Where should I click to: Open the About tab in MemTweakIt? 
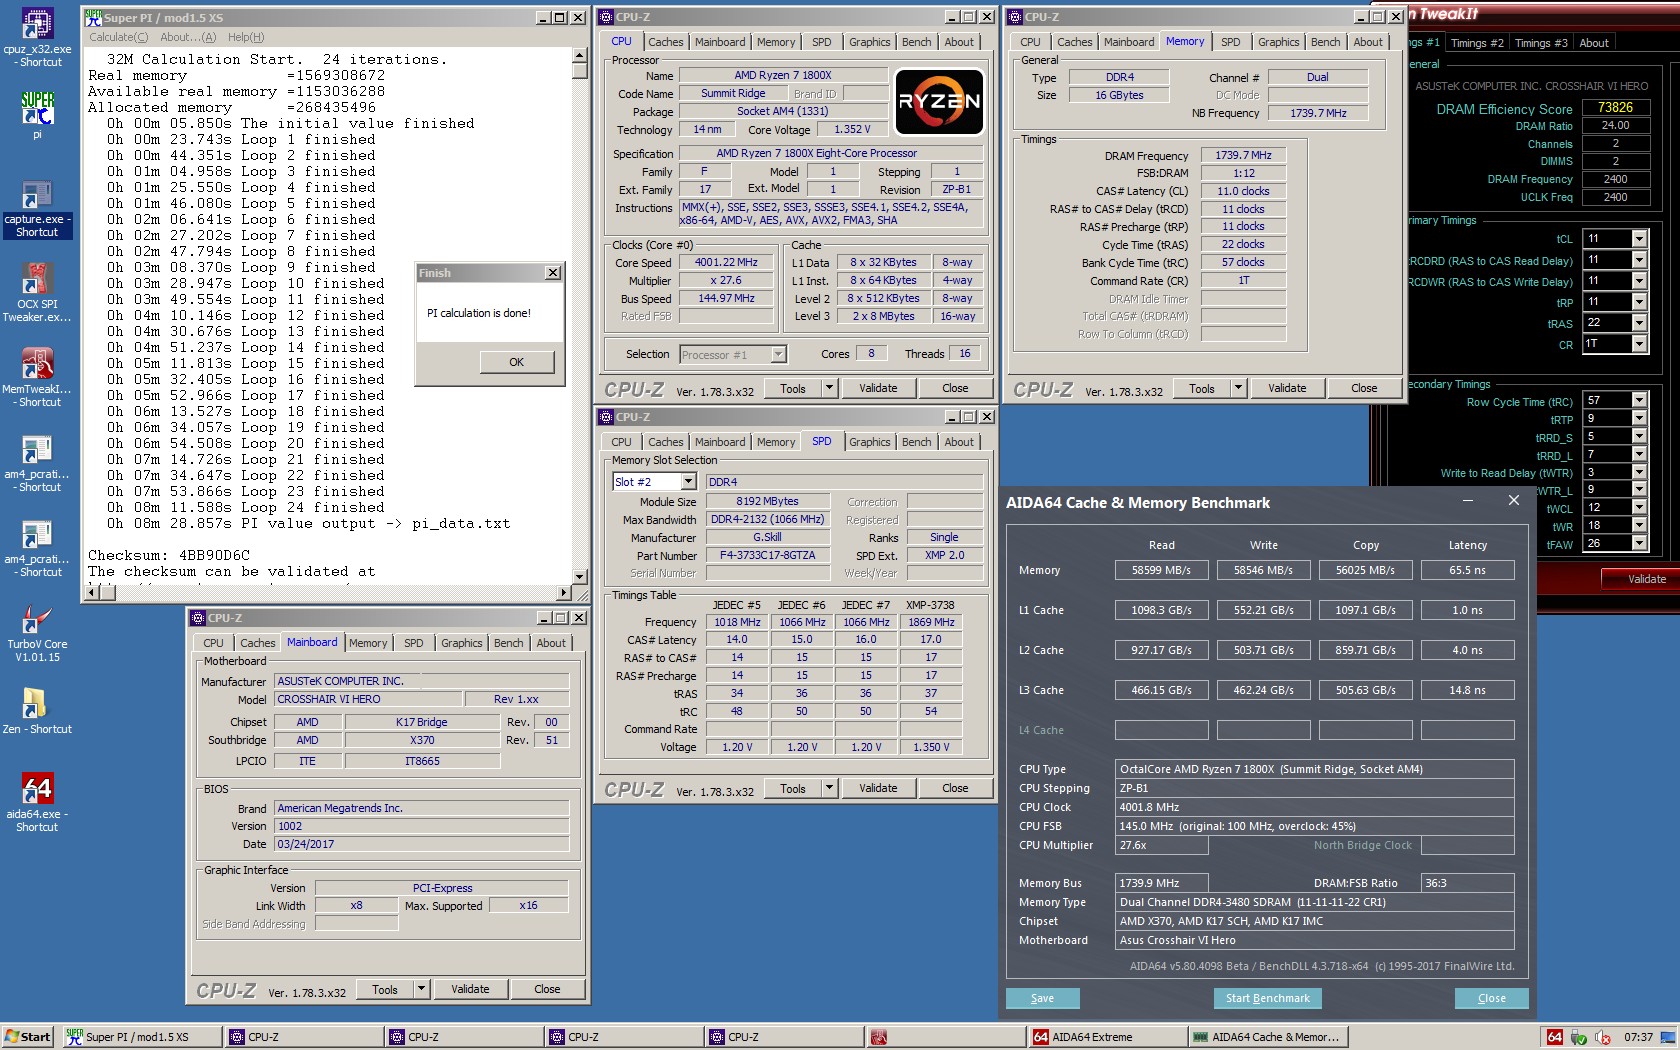point(1594,43)
